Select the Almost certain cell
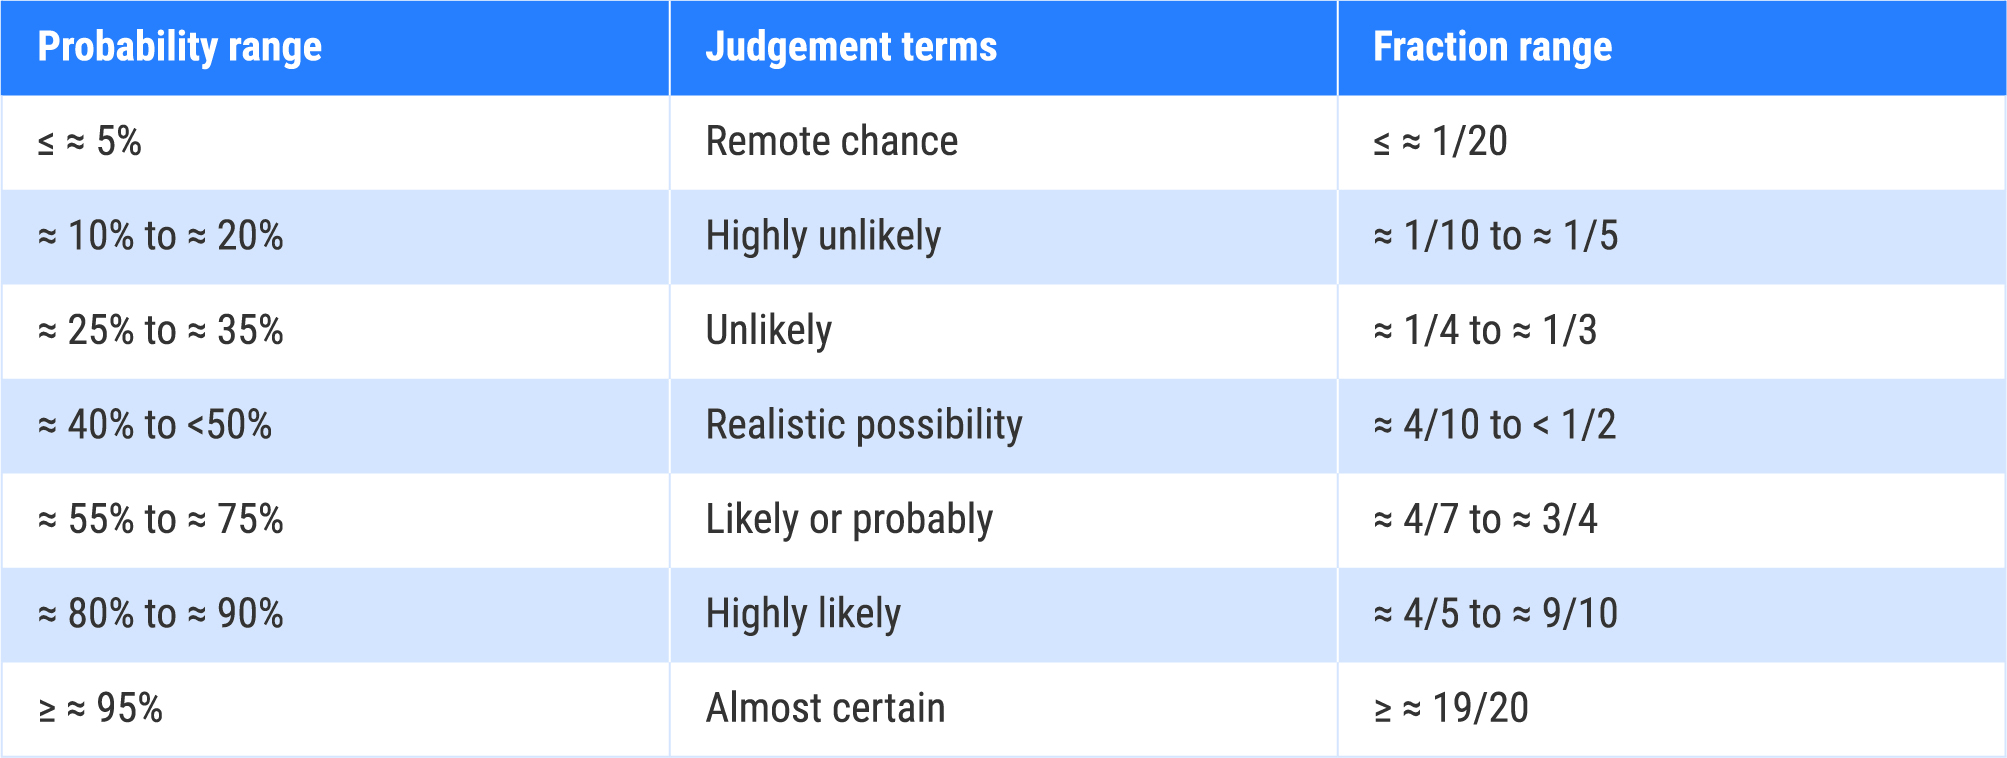Screen dimensions: 2007x758 1004,709
